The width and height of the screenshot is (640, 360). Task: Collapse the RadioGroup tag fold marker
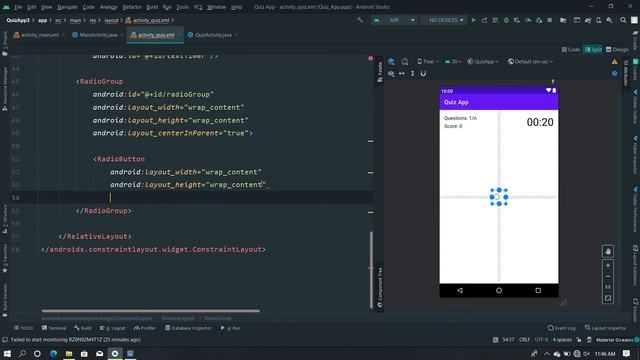click(x=38, y=82)
